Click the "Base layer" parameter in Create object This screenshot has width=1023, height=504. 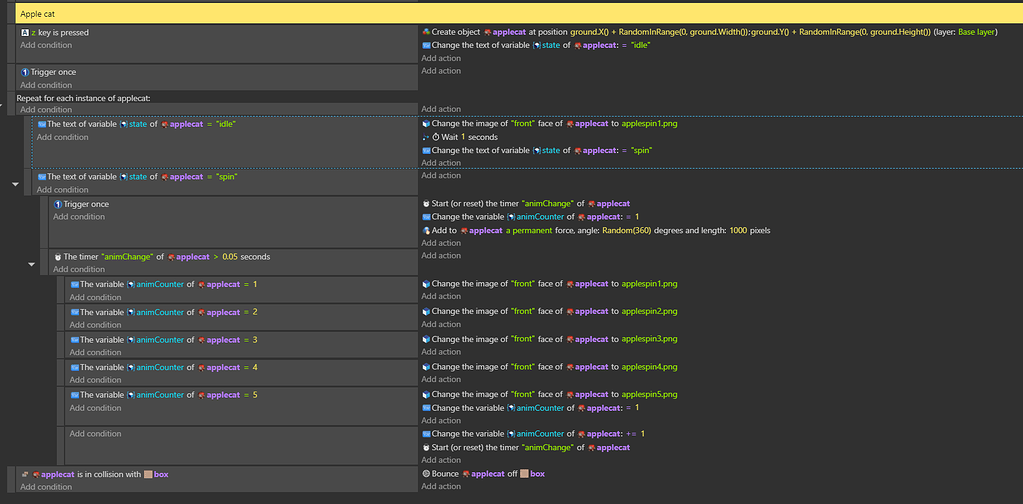(976, 32)
